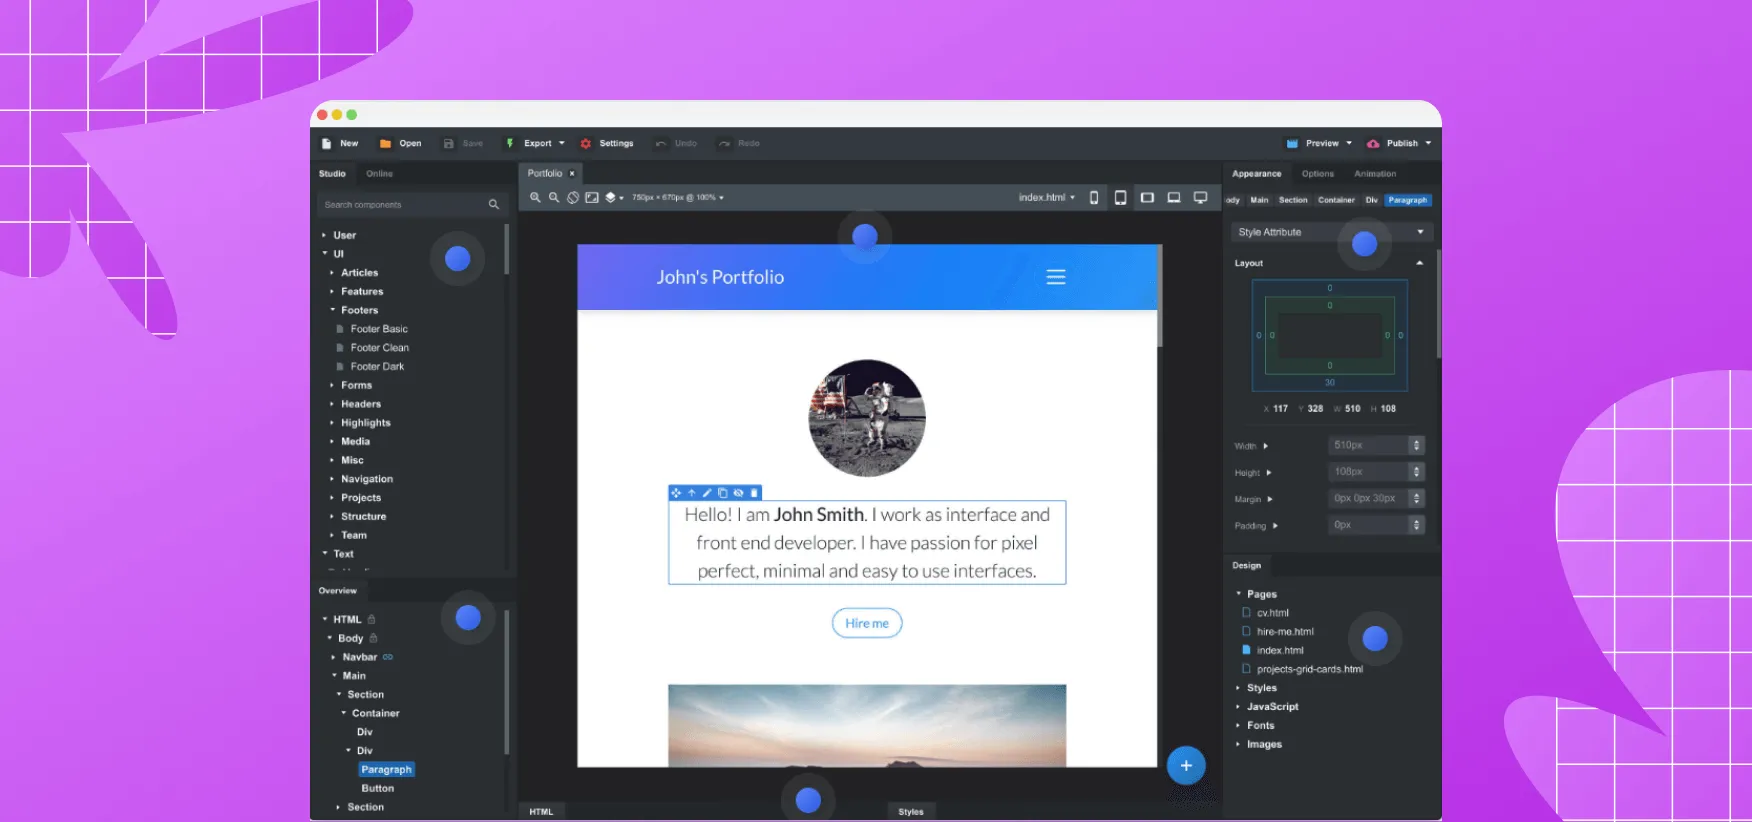Click the Hire me button

pos(867,623)
